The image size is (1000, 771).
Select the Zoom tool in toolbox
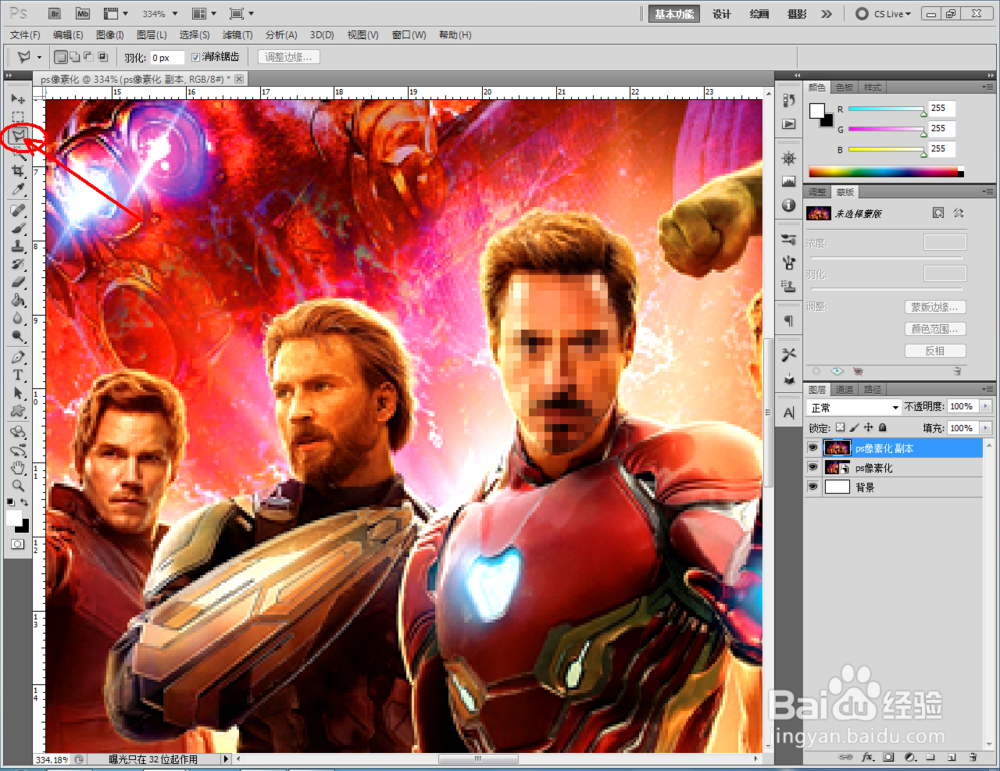[x=18, y=486]
